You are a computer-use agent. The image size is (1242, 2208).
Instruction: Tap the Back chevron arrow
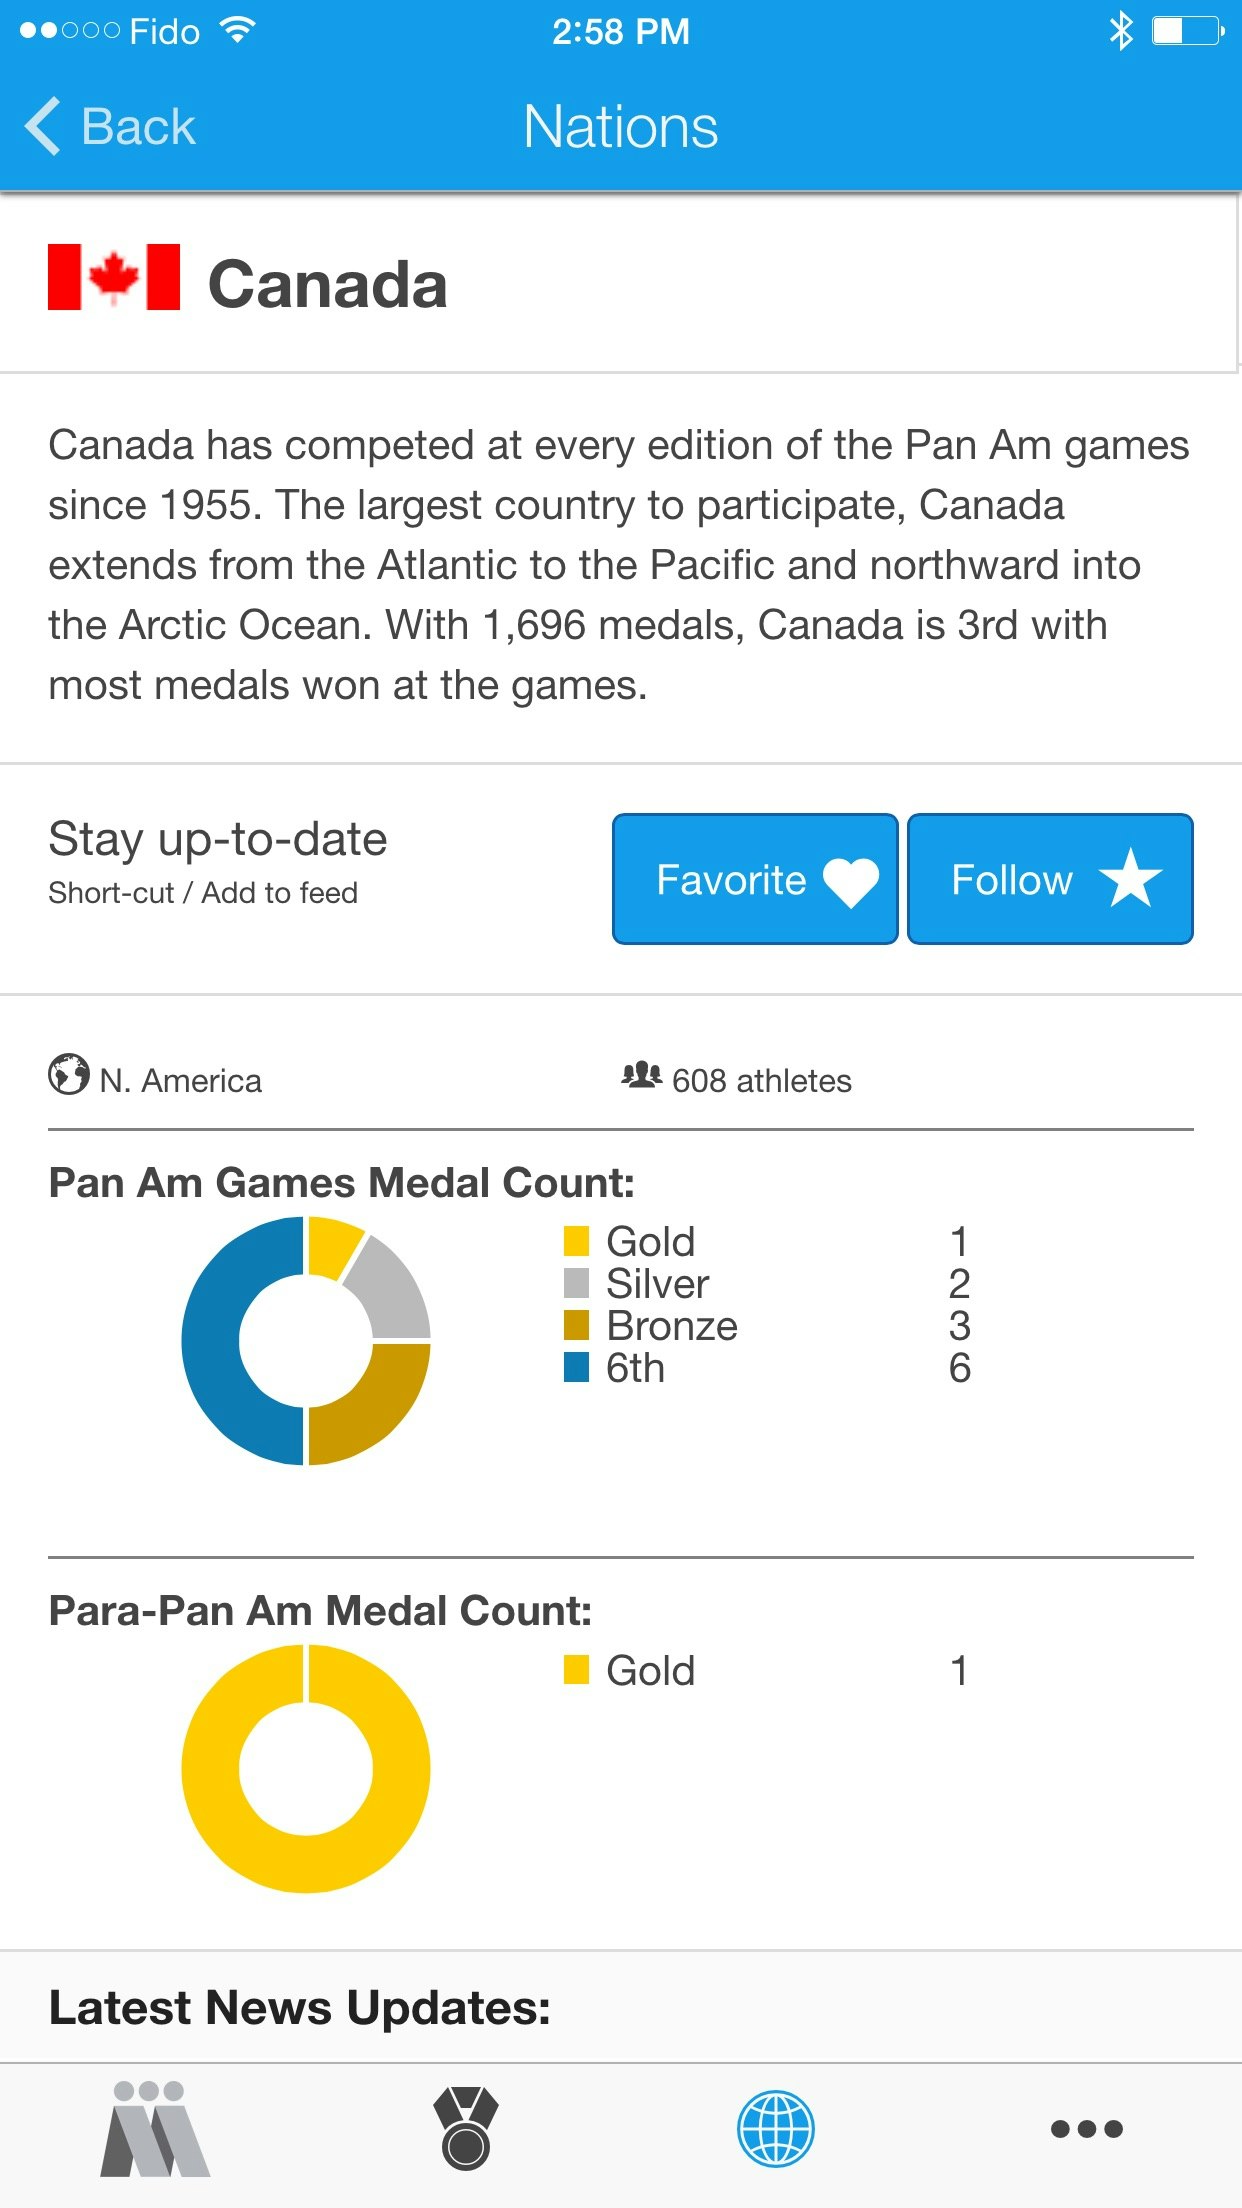(42, 127)
